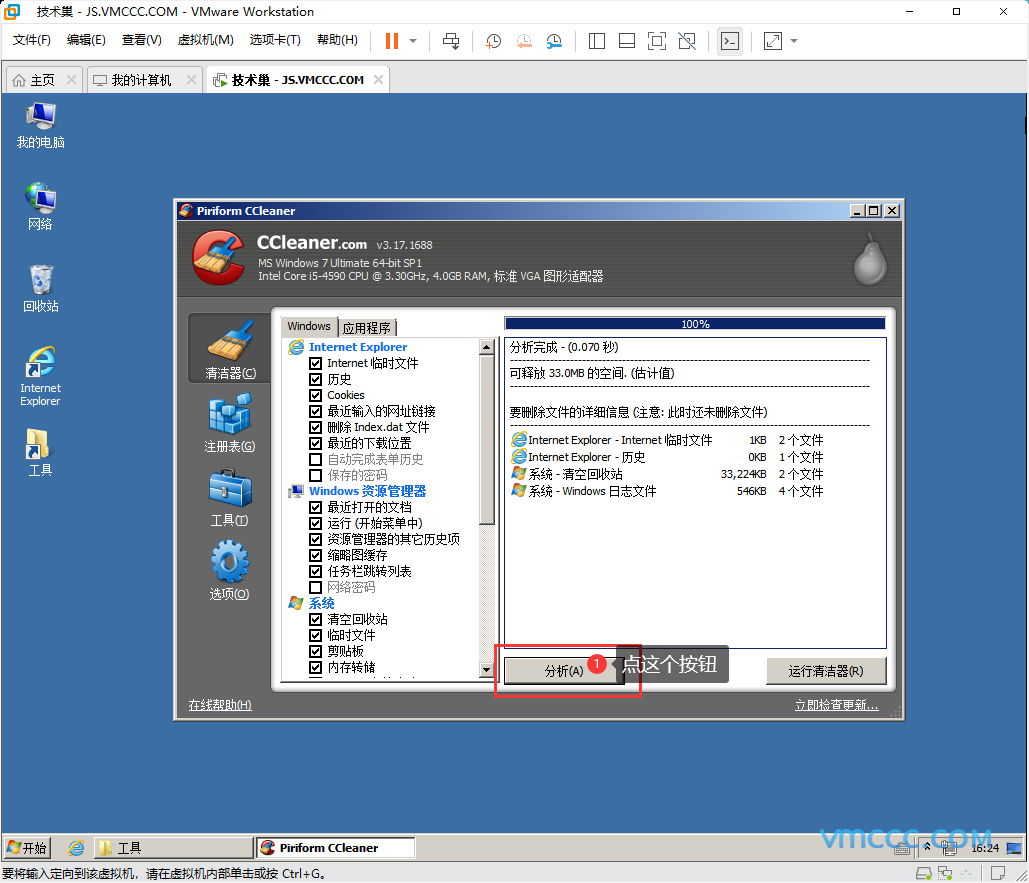
Task: Click the 分析(A) analyze button
Action: coord(564,670)
